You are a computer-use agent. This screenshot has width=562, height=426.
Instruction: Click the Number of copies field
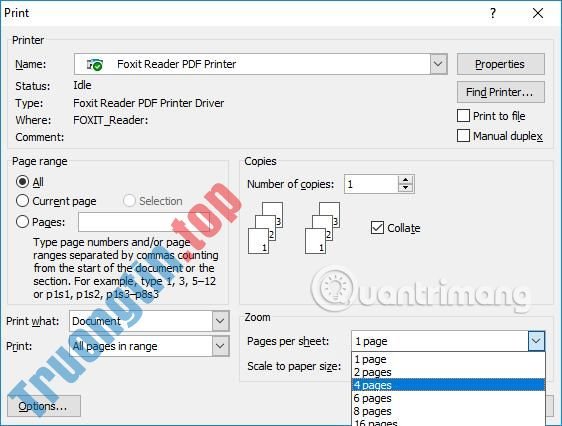coord(371,184)
